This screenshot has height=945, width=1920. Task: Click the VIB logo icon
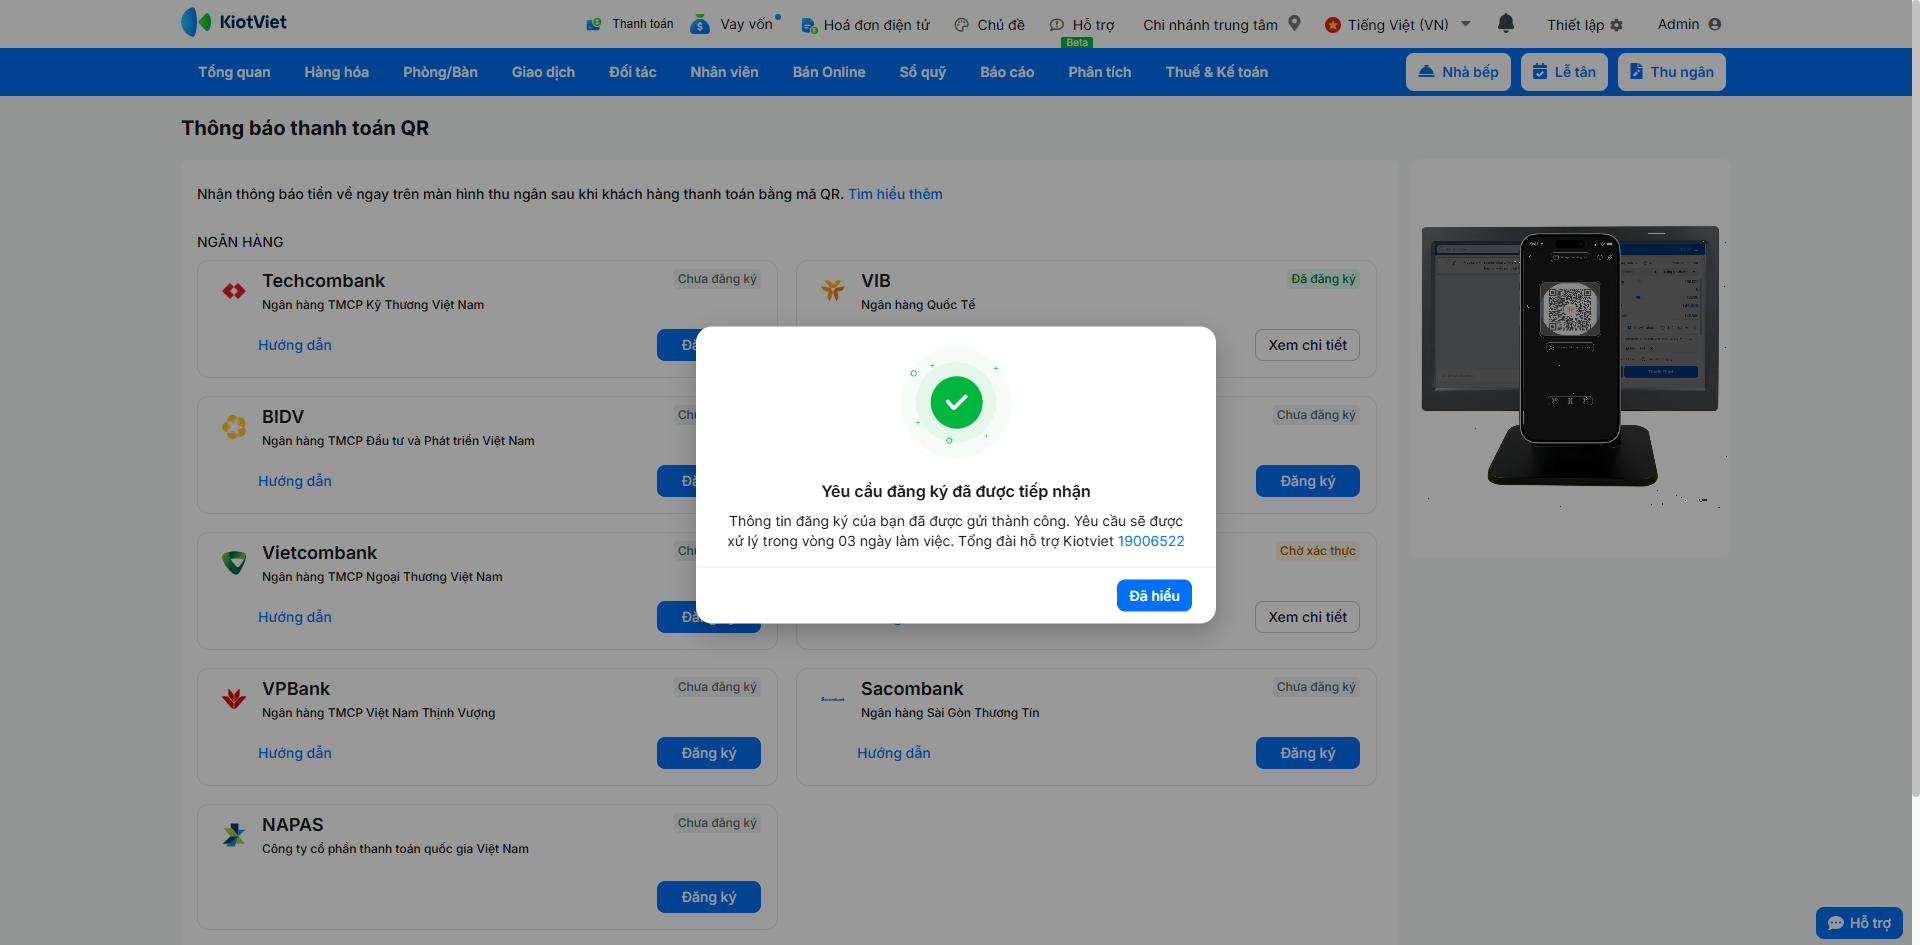coord(833,291)
